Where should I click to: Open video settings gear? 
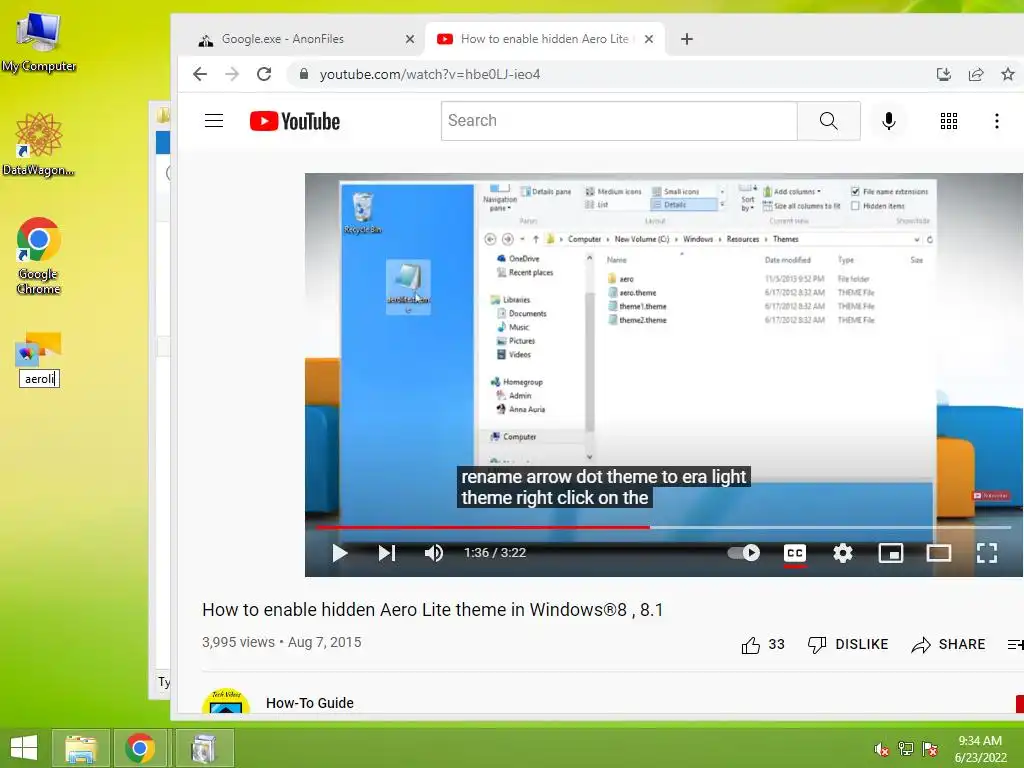click(842, 553)
